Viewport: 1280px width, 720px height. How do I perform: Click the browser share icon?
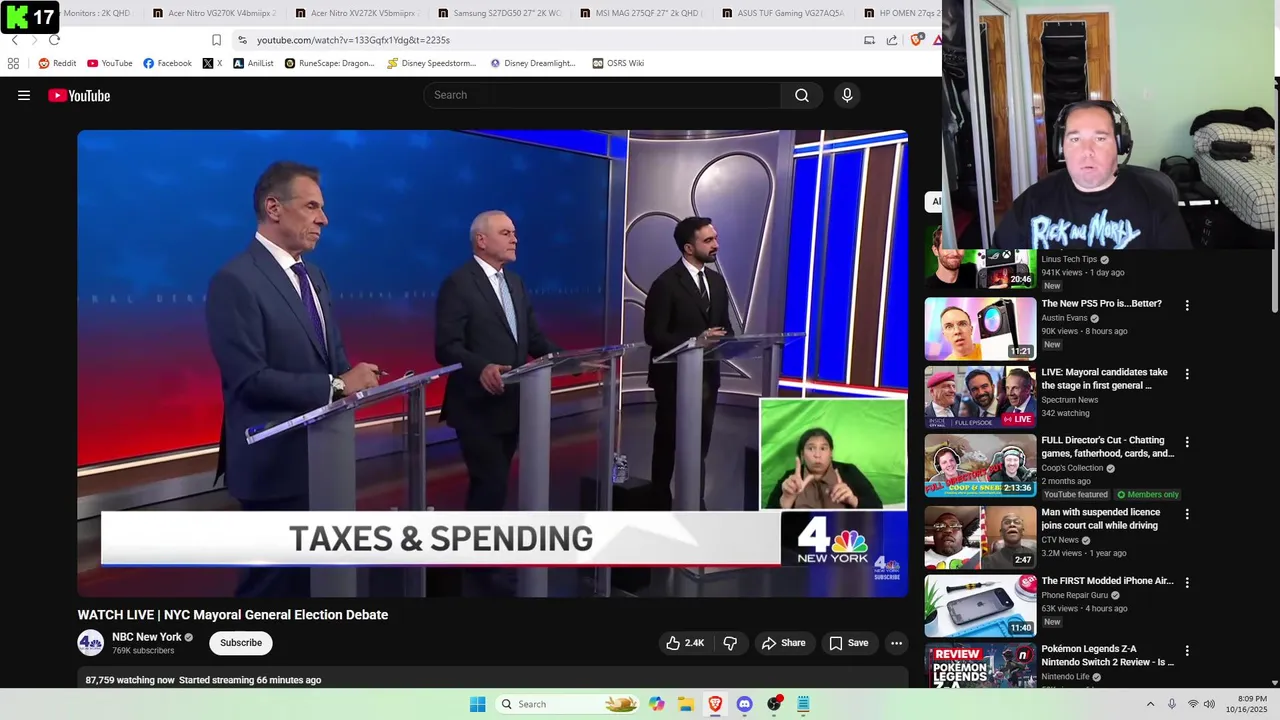point(892,40)
